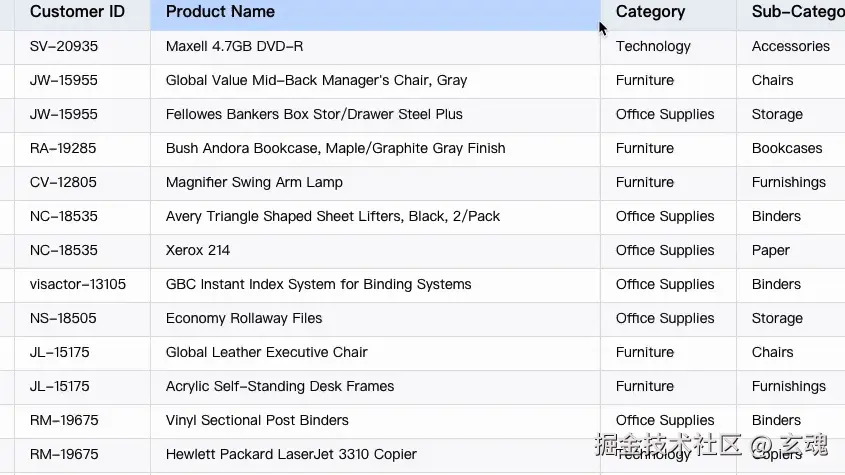The image size is (845, 475).
Task: Click Technology in the Maxell row
Action: coord(668,47)
